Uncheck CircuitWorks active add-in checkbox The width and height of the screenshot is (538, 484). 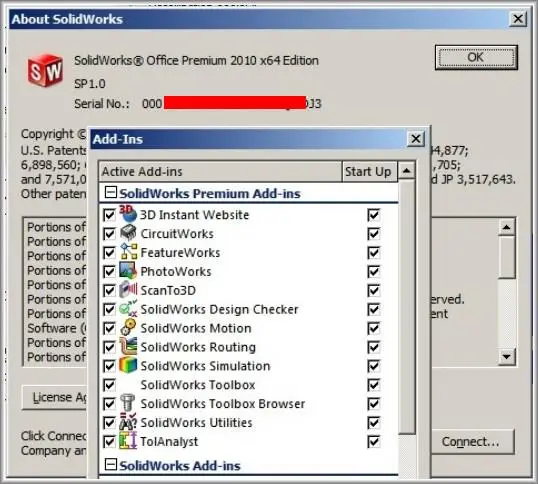tap(109, 234)
